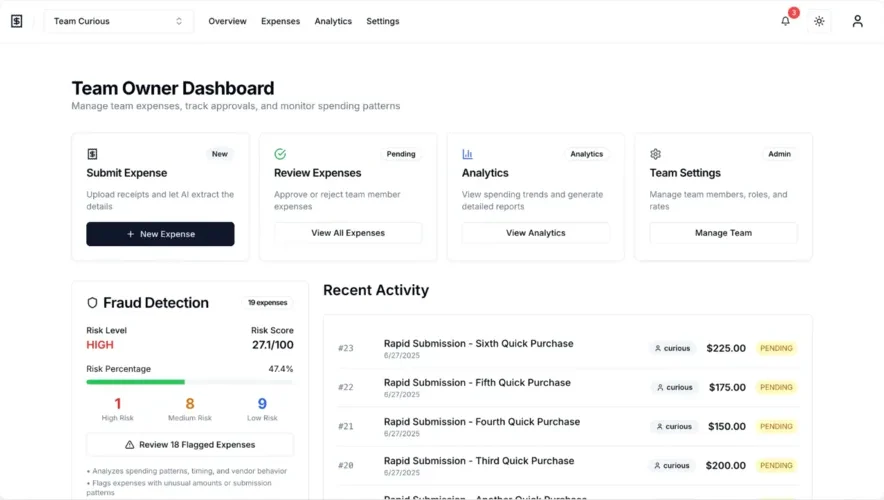
Task: Click the Analytics badge on the Analytics card
Action: tap(586, 154)
